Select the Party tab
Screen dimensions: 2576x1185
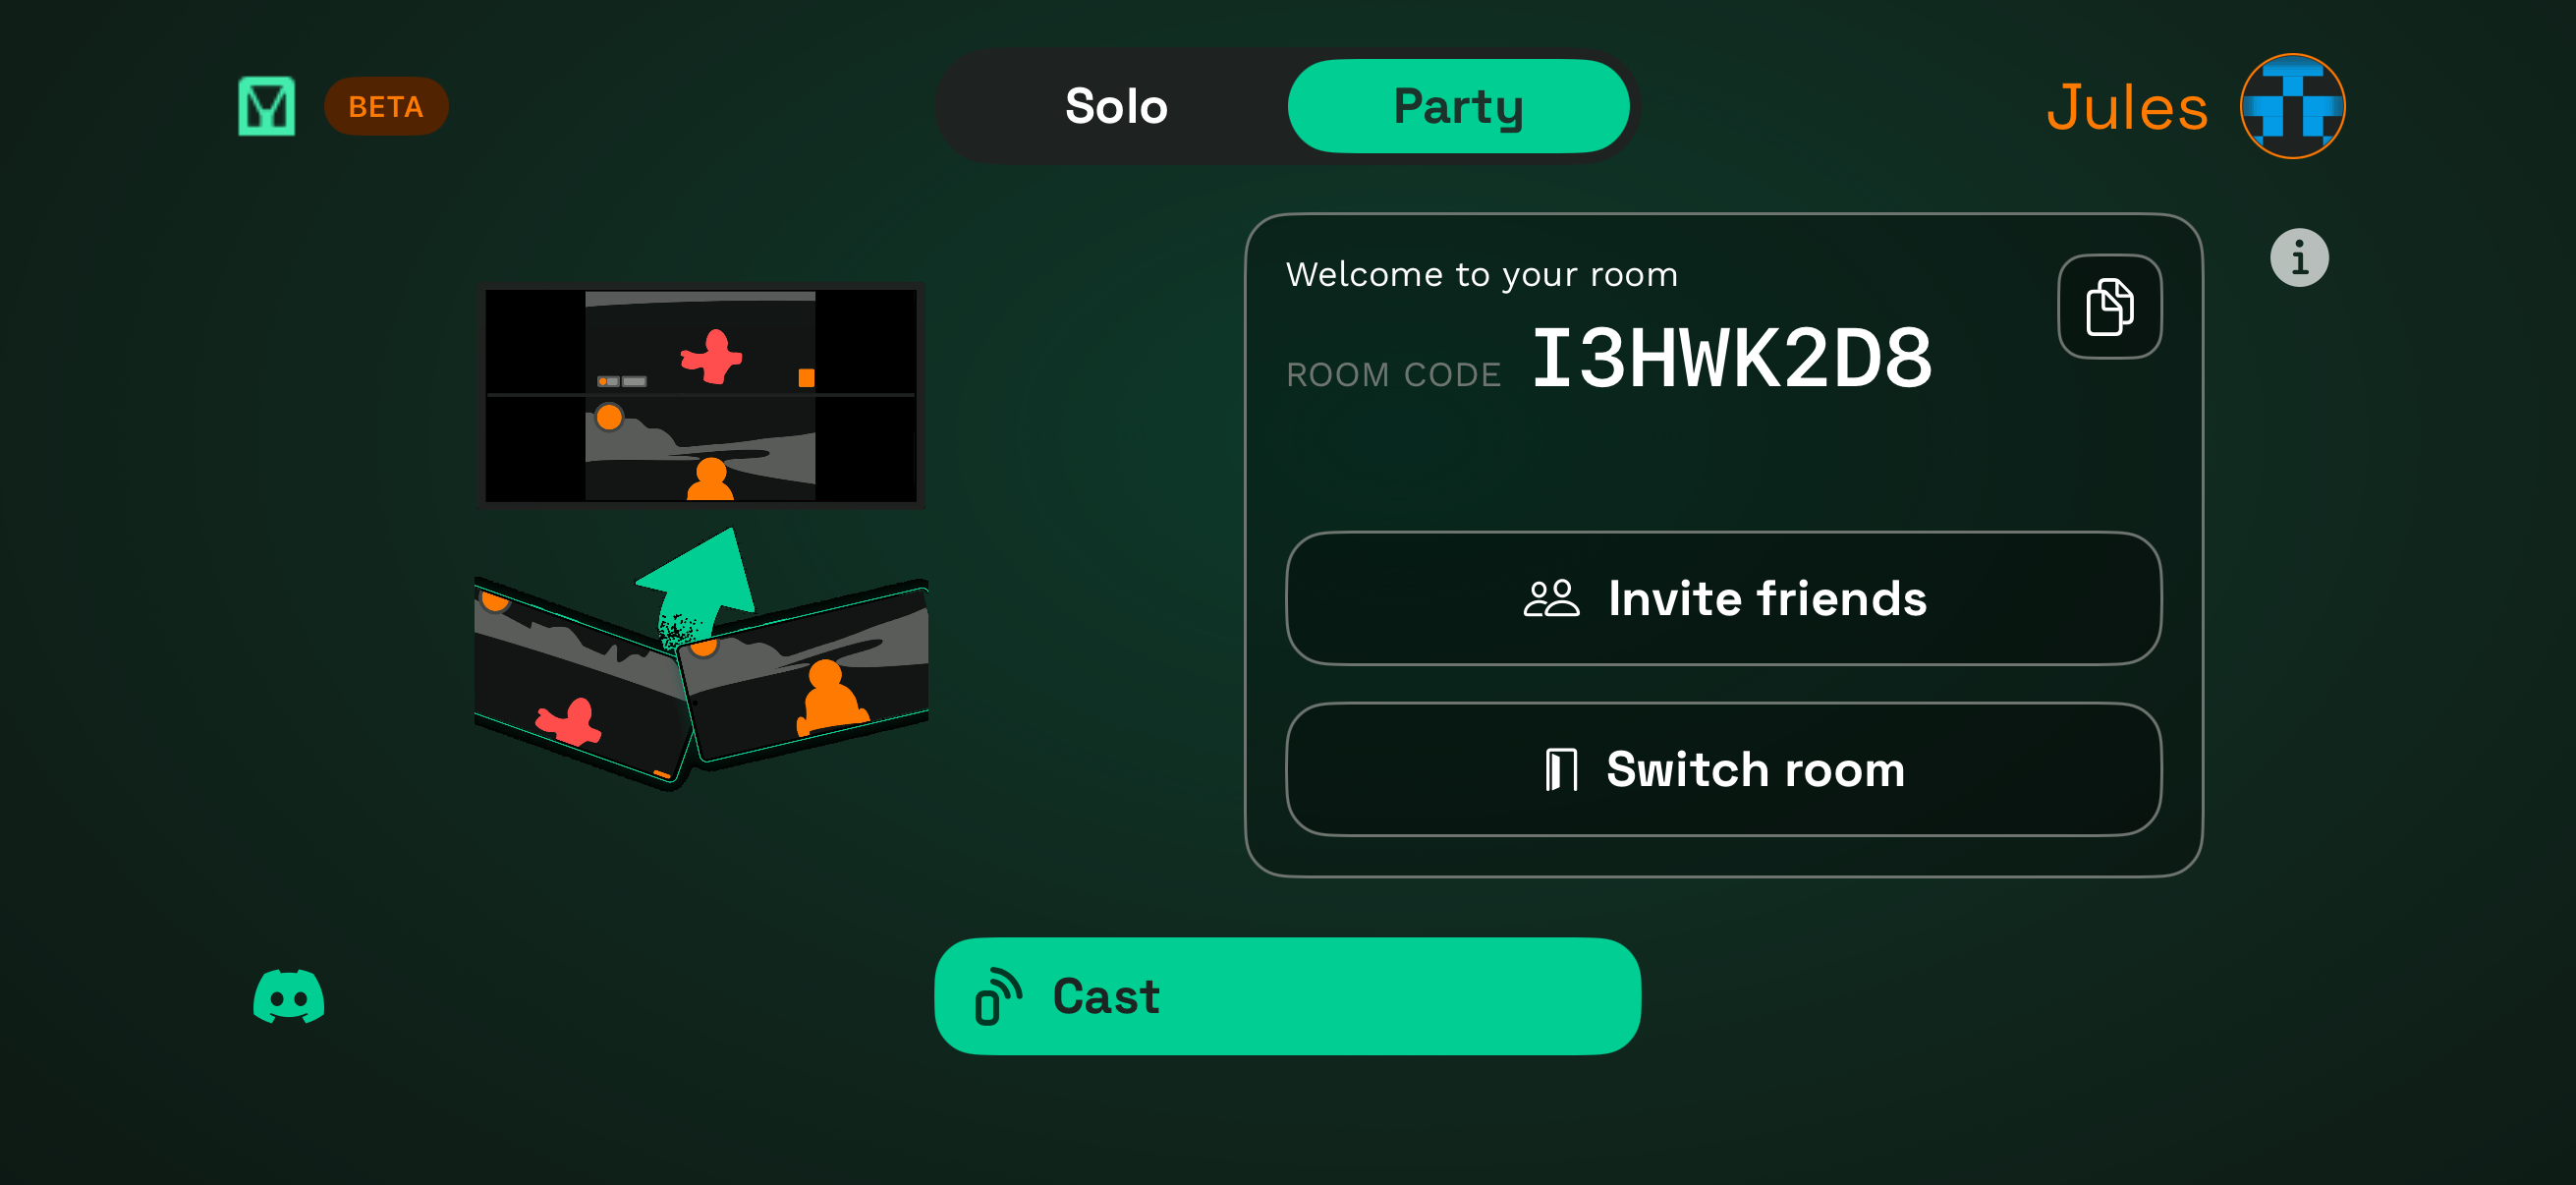tap(1457, 105)
